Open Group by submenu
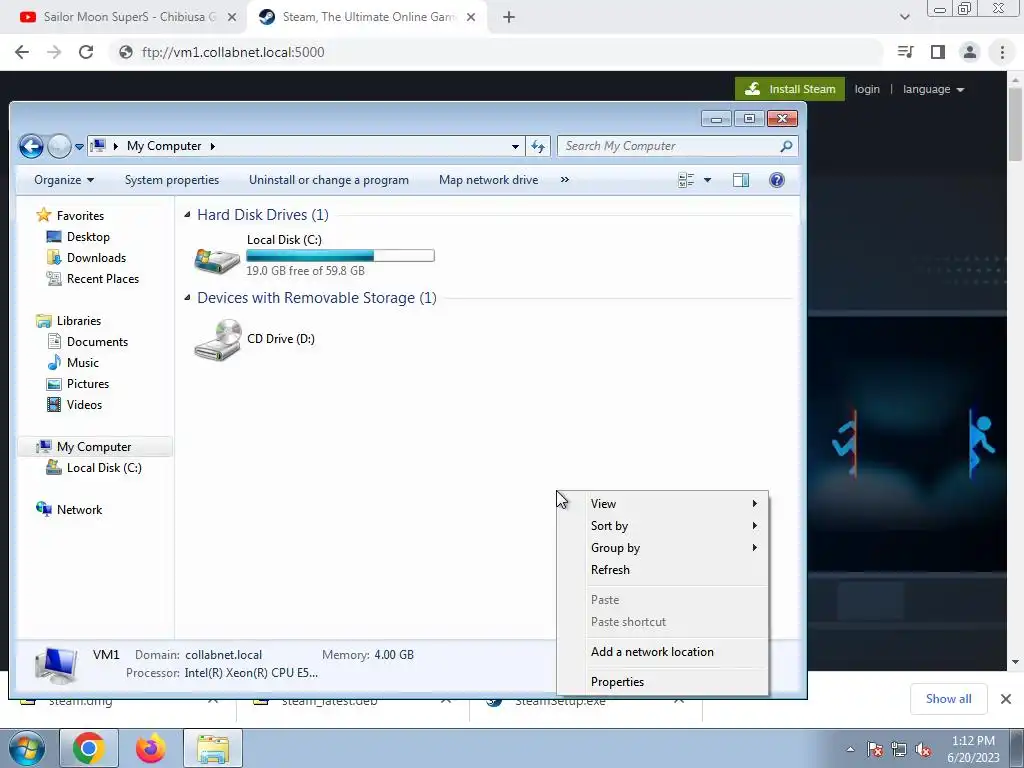 663,548
